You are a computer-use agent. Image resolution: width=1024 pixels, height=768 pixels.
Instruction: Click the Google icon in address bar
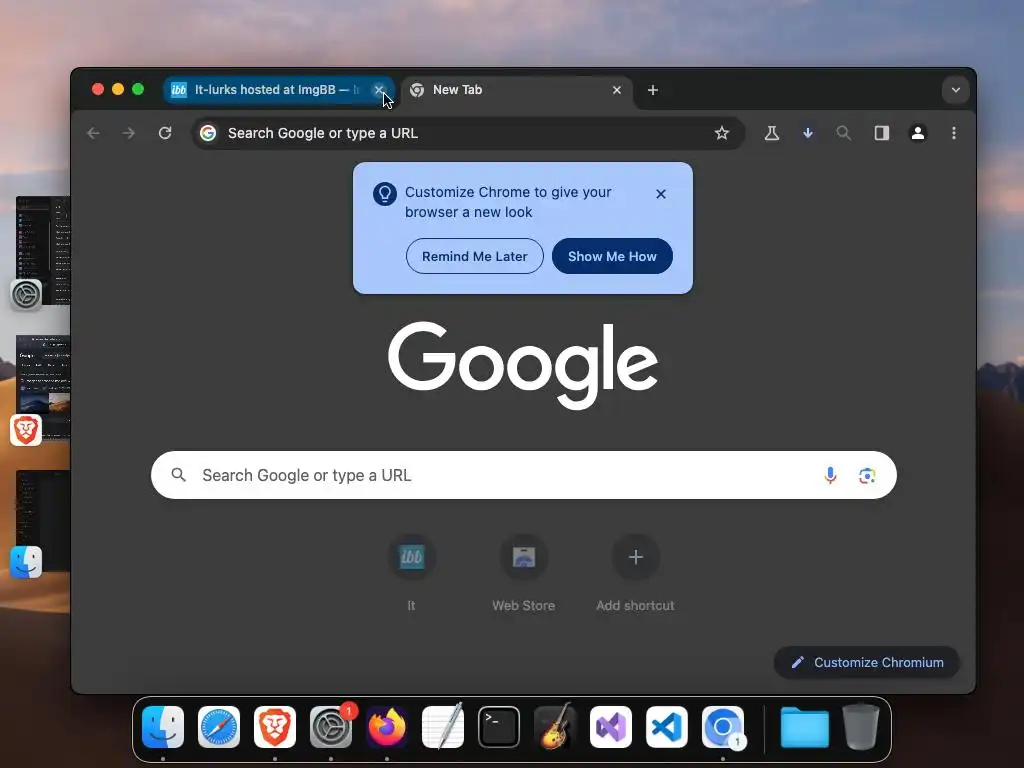click(208, 133)
